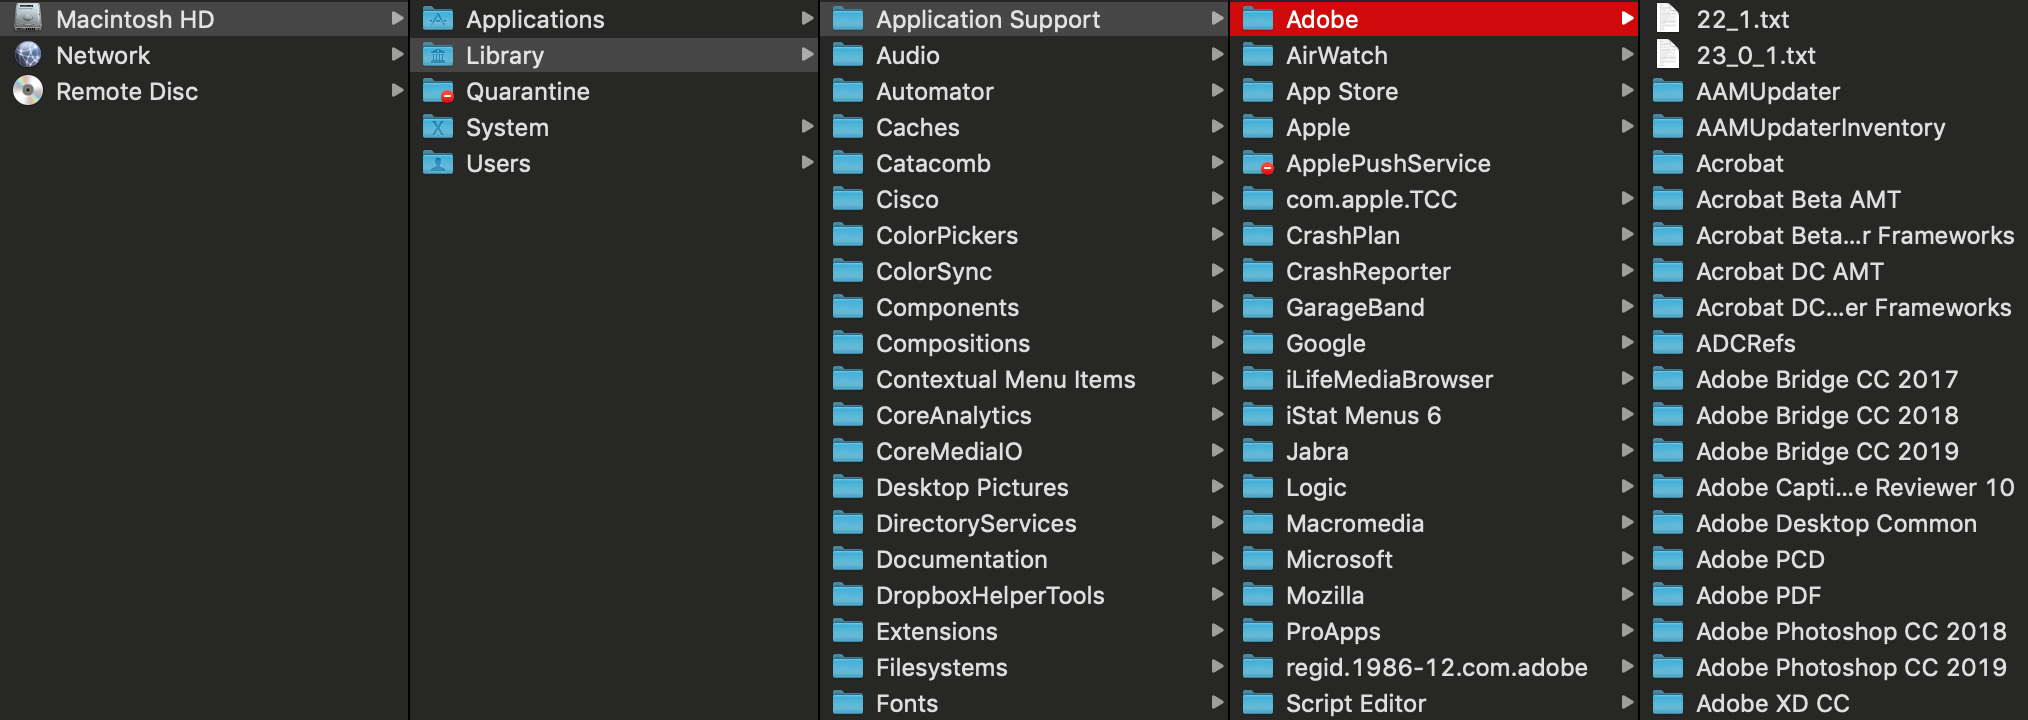
Task: Select the CrashReporter folder name
Action: click(1368, 271)
